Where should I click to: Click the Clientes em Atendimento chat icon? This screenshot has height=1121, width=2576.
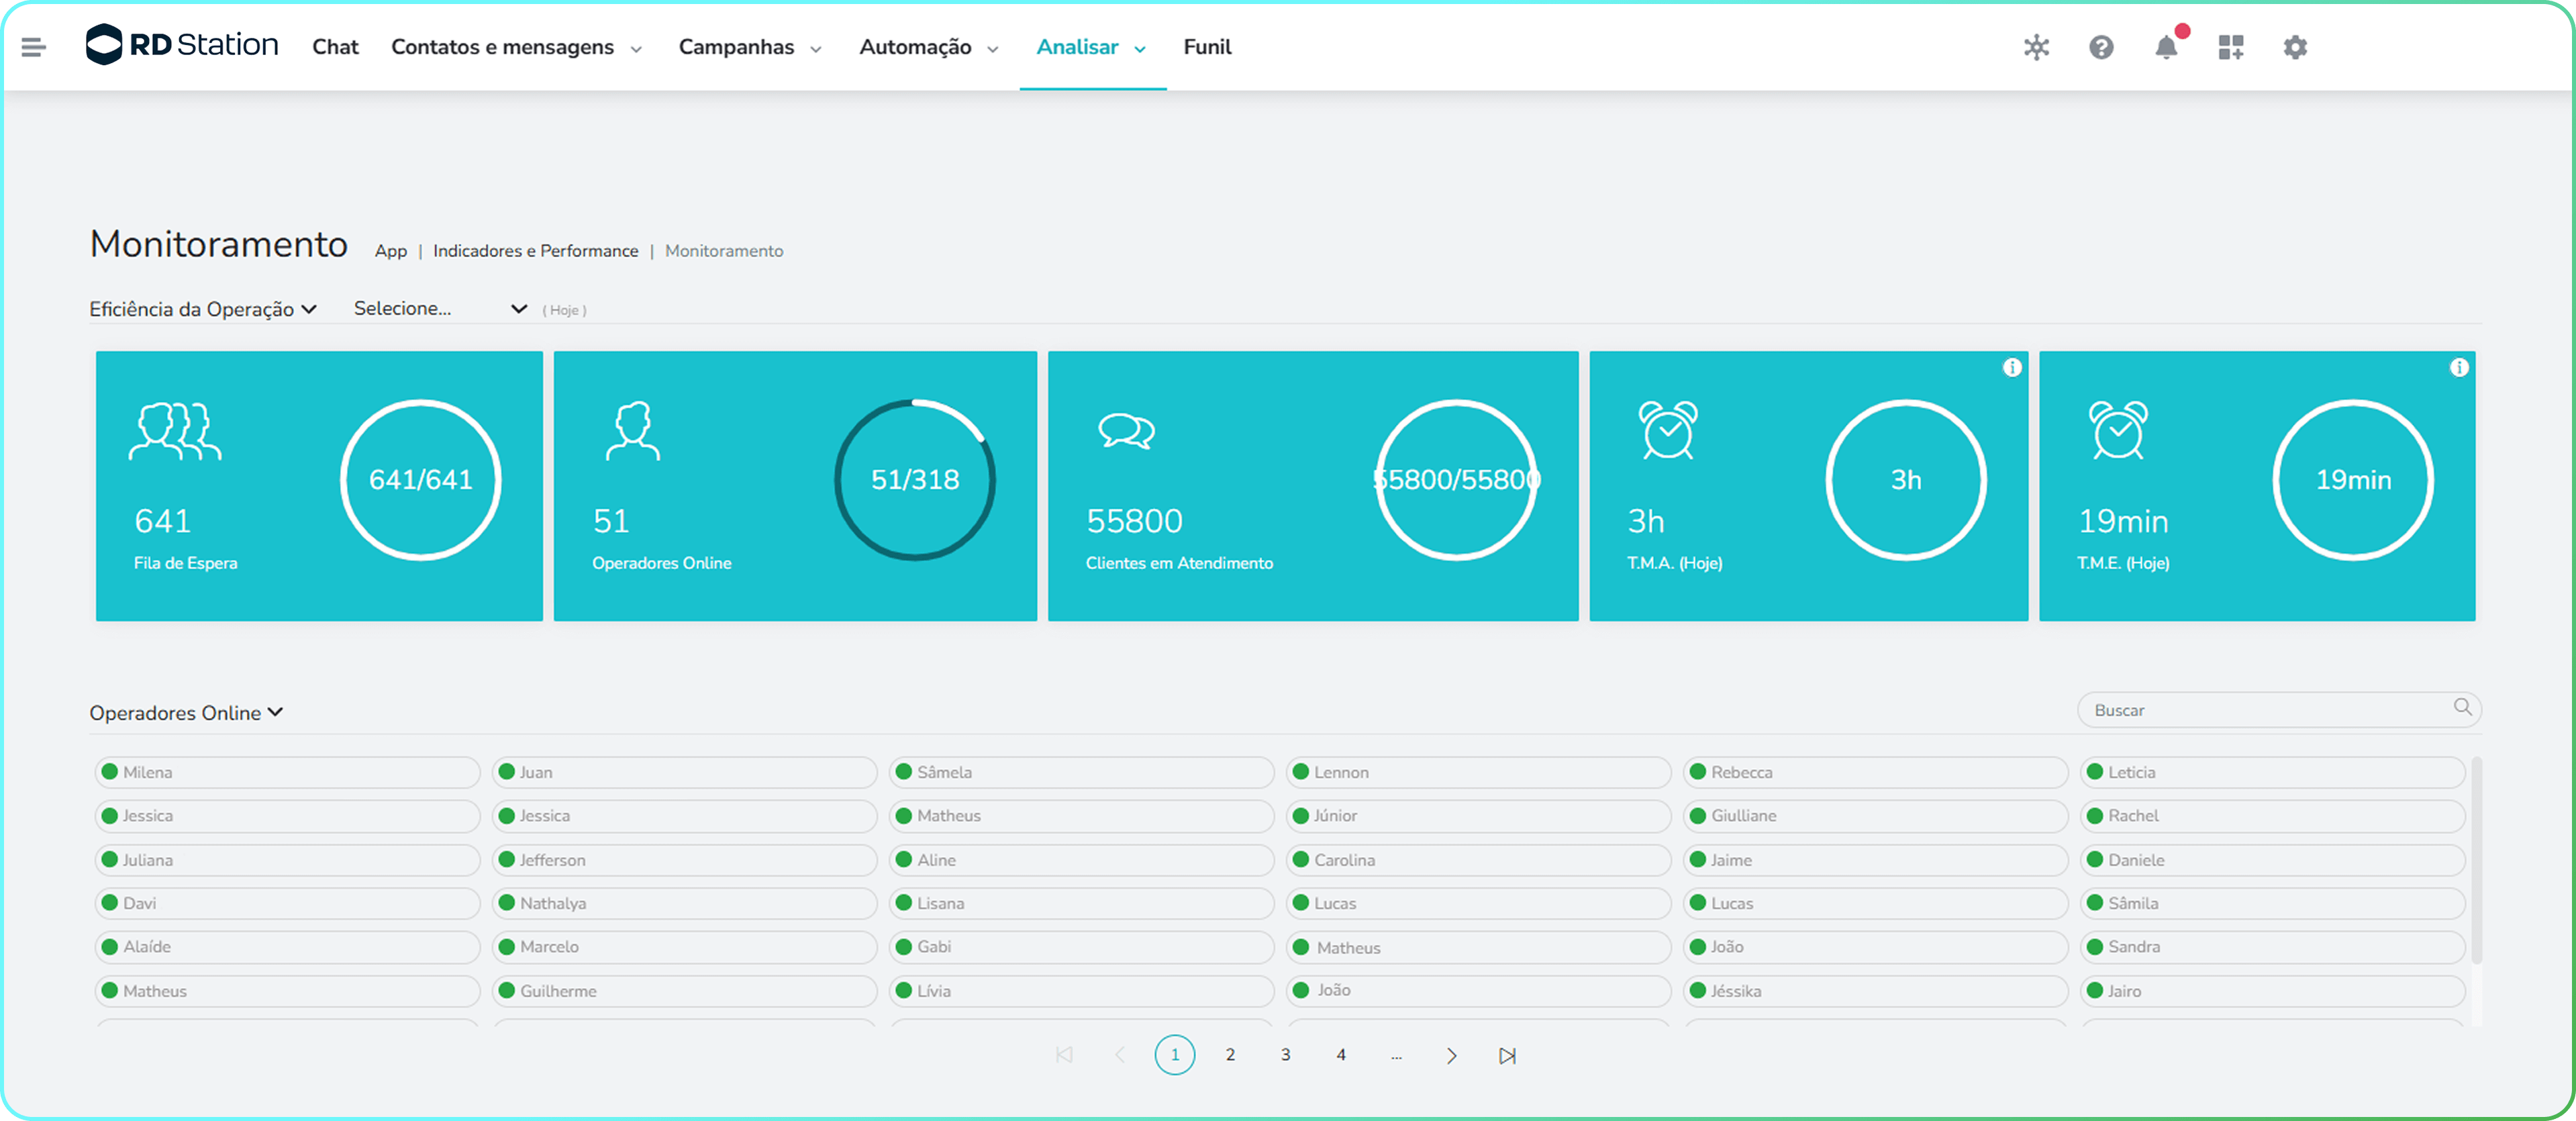pyautogui.click(x=1126, y=431)
